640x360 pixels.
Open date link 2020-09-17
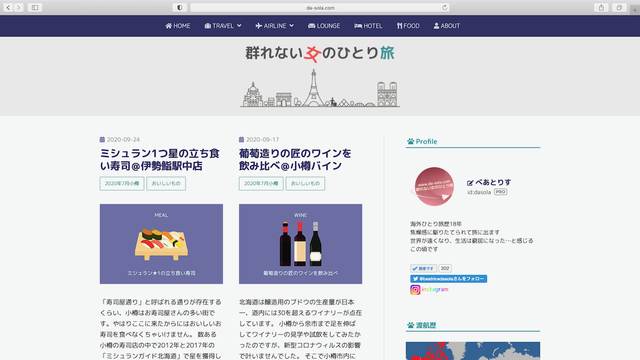point(262,140)
